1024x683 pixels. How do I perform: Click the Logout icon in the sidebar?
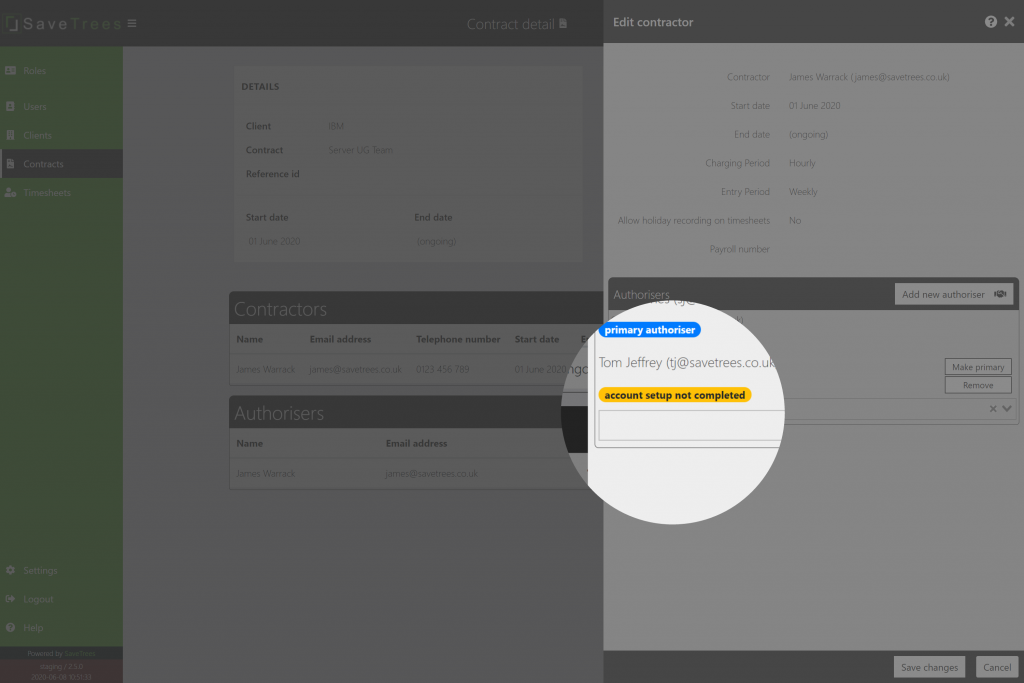(10, 599)
